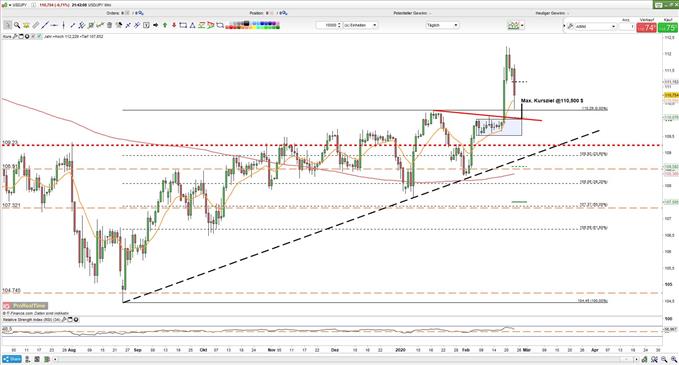The width and height of the screenshot is (679, 365).
Task: Pick a blue color swatch from palette
Action: 262,23
